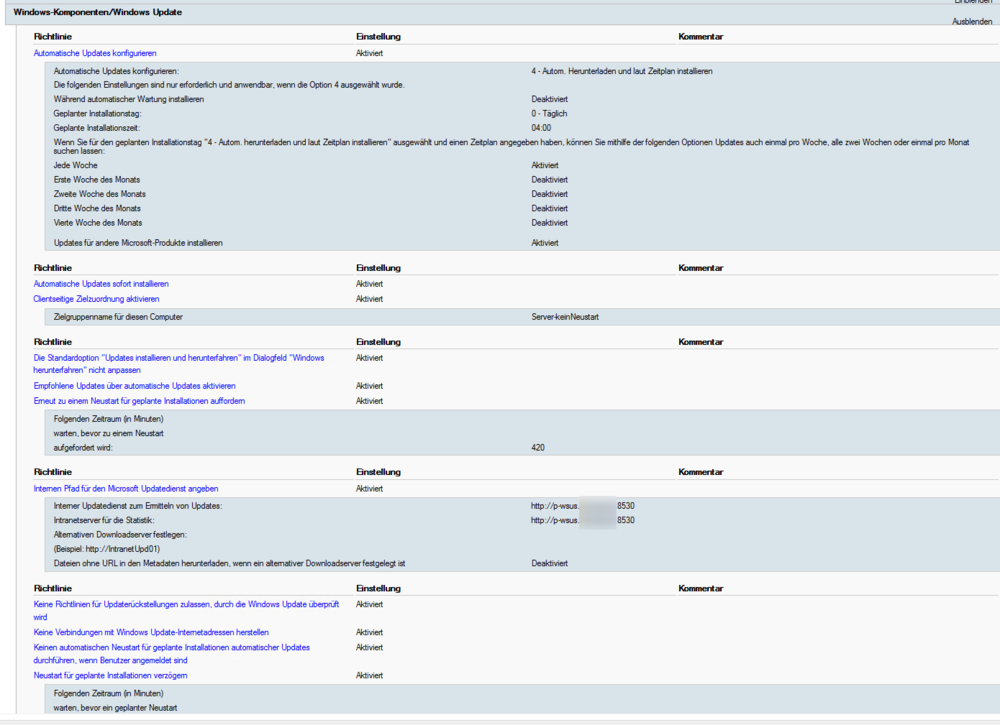Click the 'Interner Updatedienst zum Ermitteln' WSUS URL
This screenshot has width=1000, height=725.
(582, 506)
